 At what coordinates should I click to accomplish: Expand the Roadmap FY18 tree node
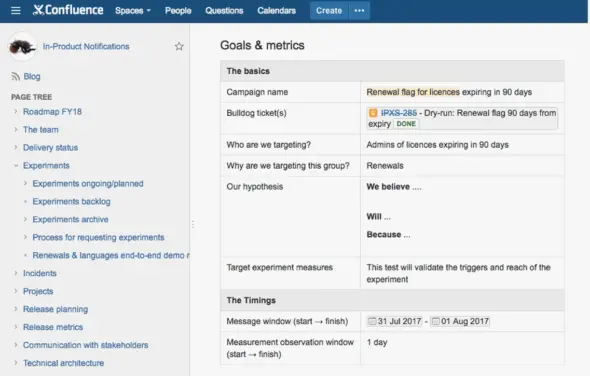[x=15, y=111]
